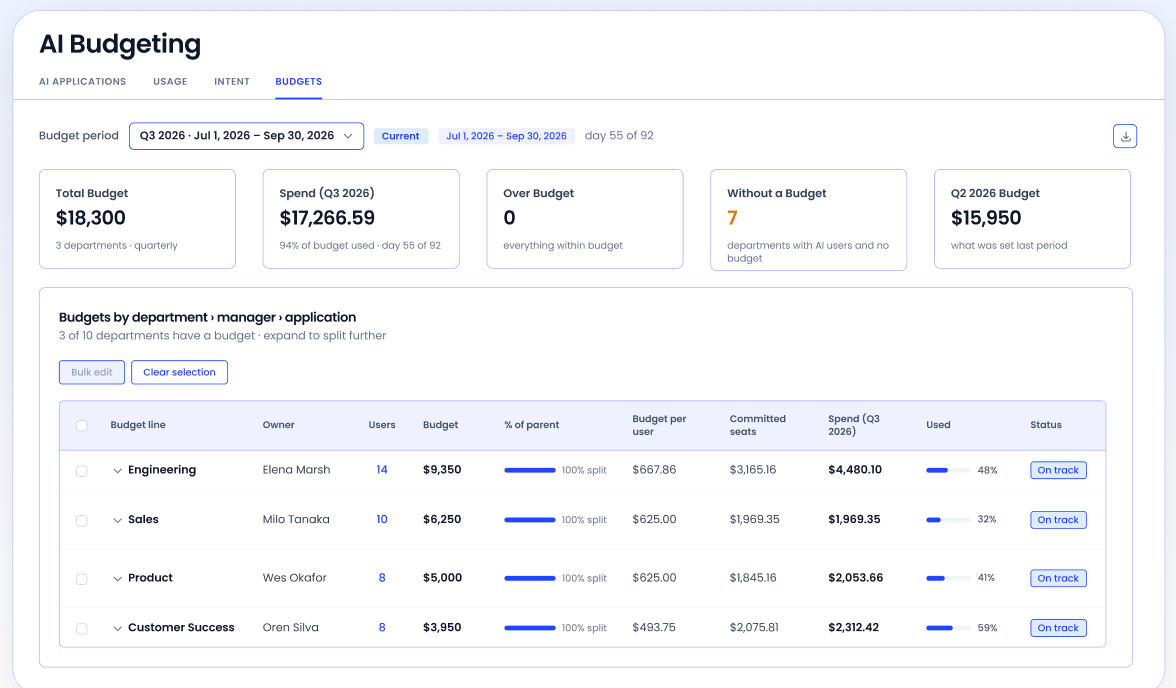Viewport: 1176px width, 688px height.
Task: Switch to the Intent tab
Action: click(232, 82)
